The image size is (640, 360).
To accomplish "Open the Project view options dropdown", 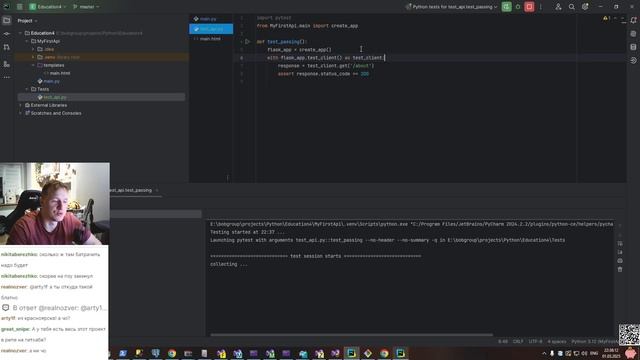I will 27,20.
